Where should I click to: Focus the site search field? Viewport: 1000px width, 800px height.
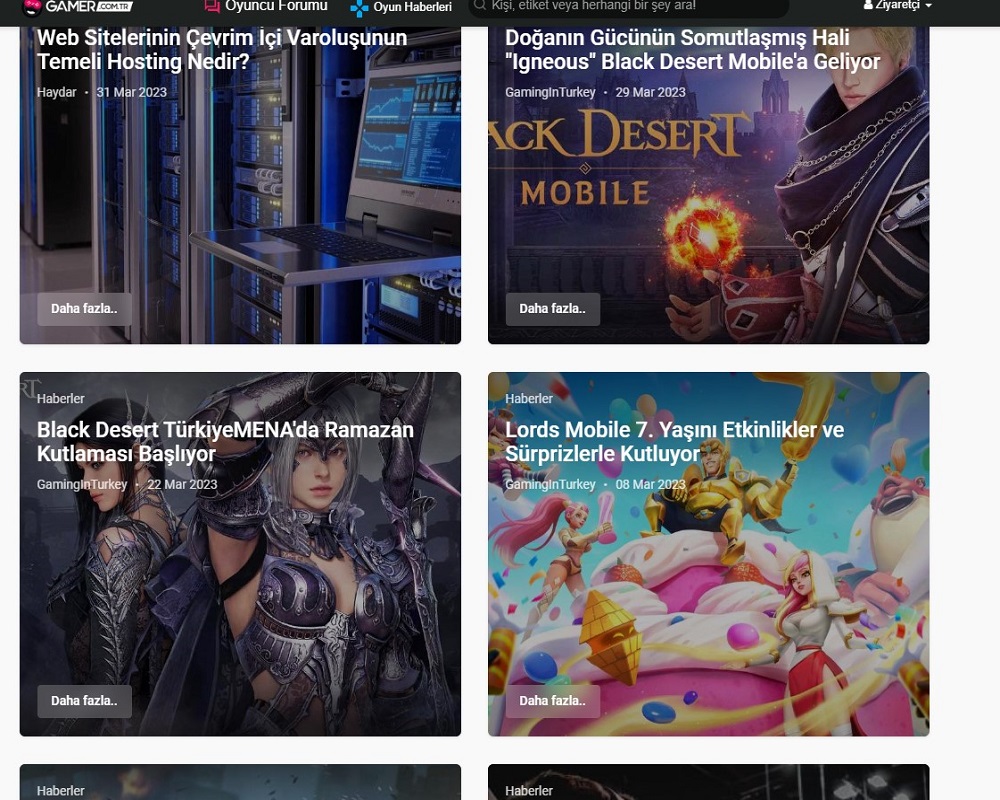629,7
